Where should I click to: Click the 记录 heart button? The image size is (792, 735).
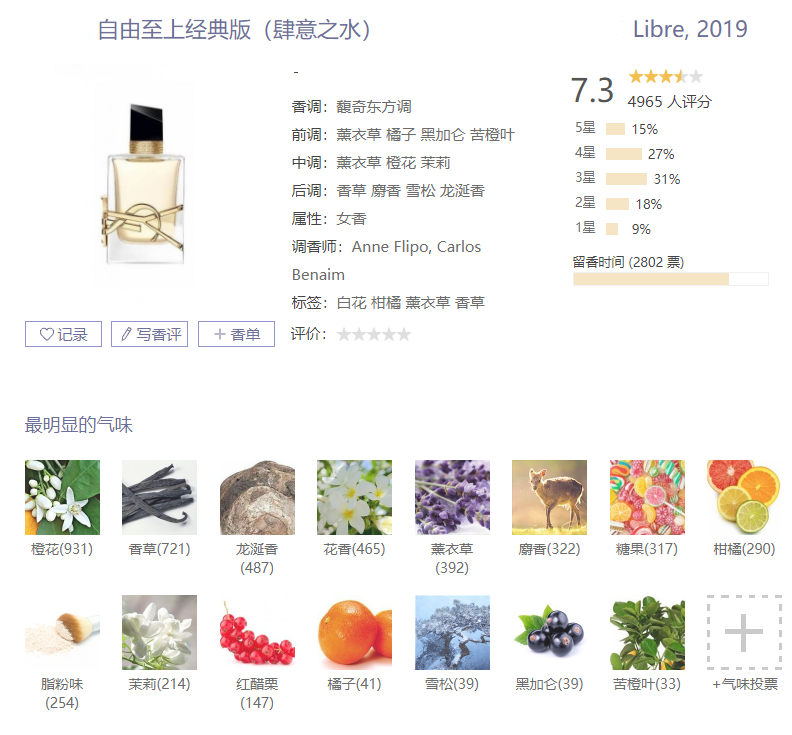click(x=63, y=334)
